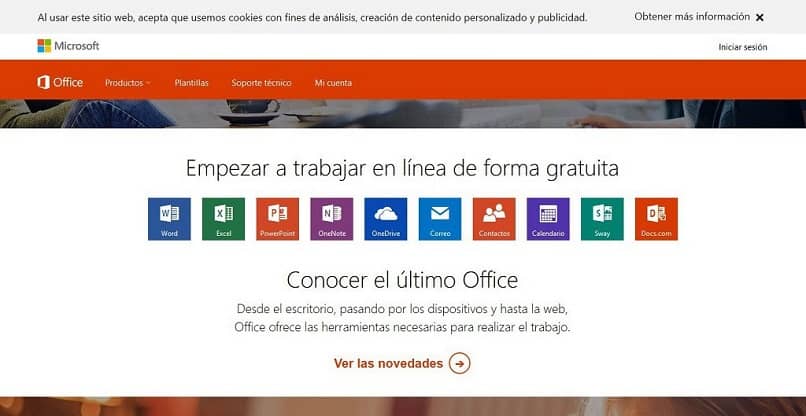
Task: Open the Docs.com tile
Action: (656, 219)
